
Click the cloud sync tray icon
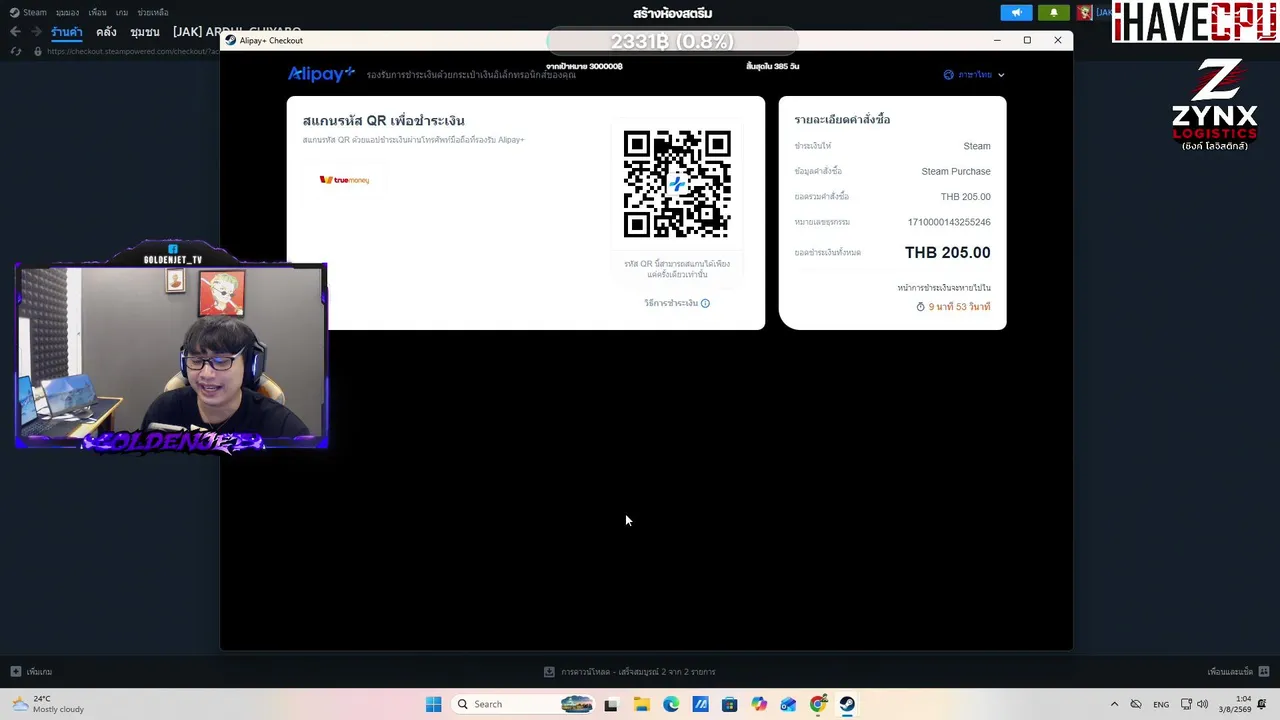(1136, 704)
